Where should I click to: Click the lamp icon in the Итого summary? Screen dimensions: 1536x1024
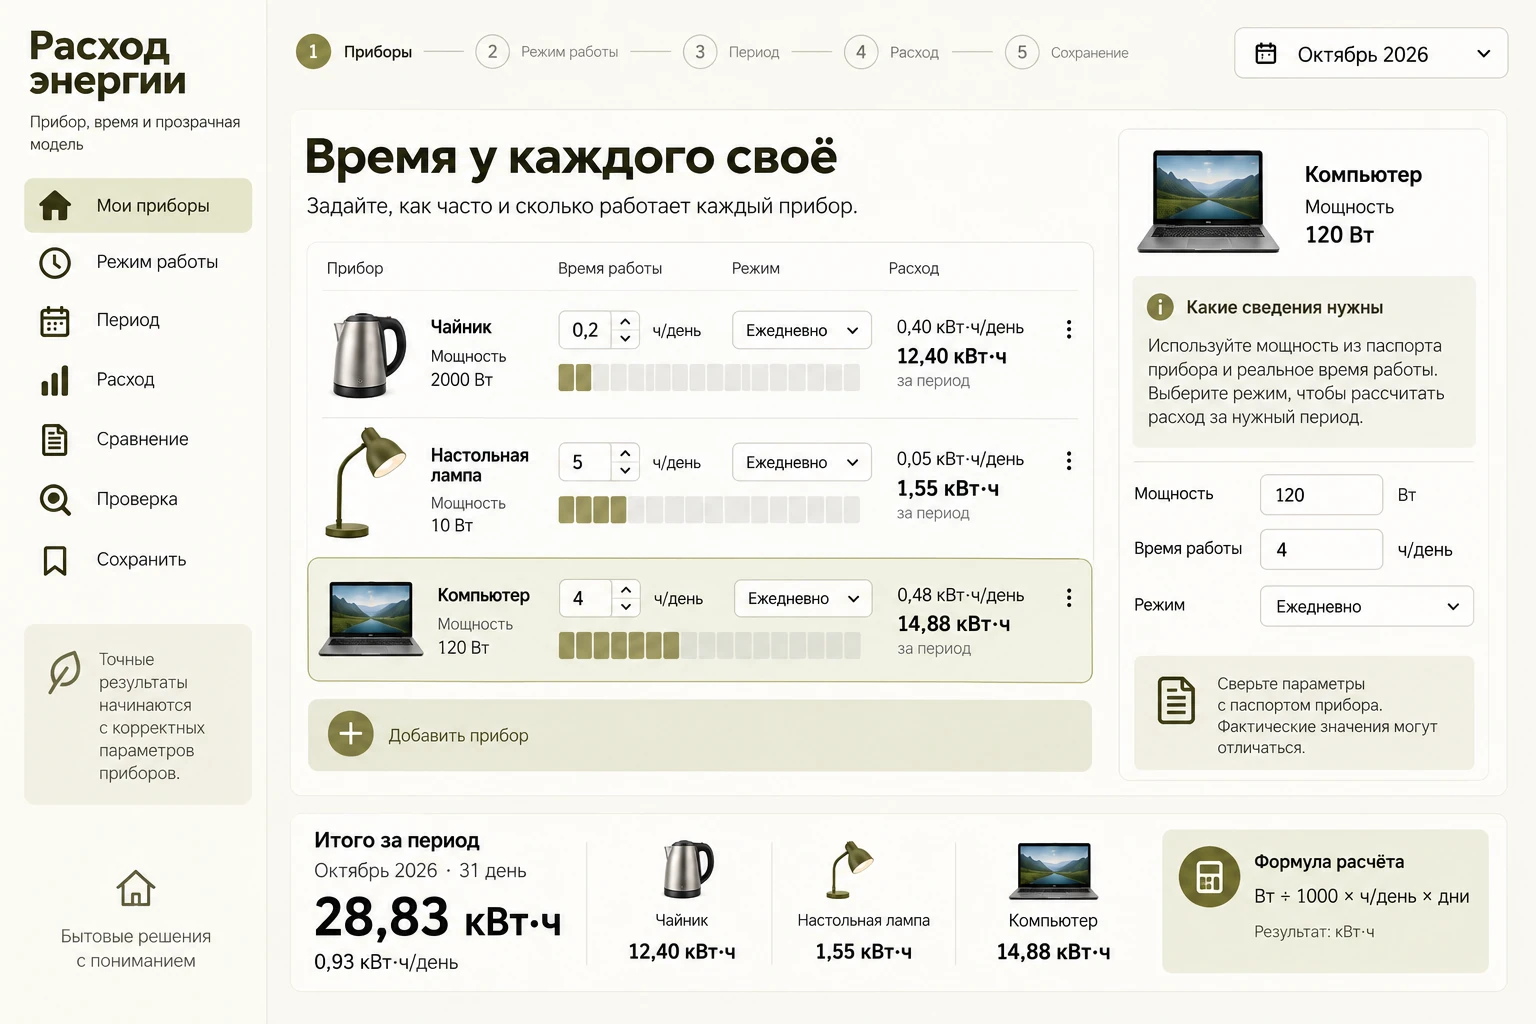click(x=850, y=869)
